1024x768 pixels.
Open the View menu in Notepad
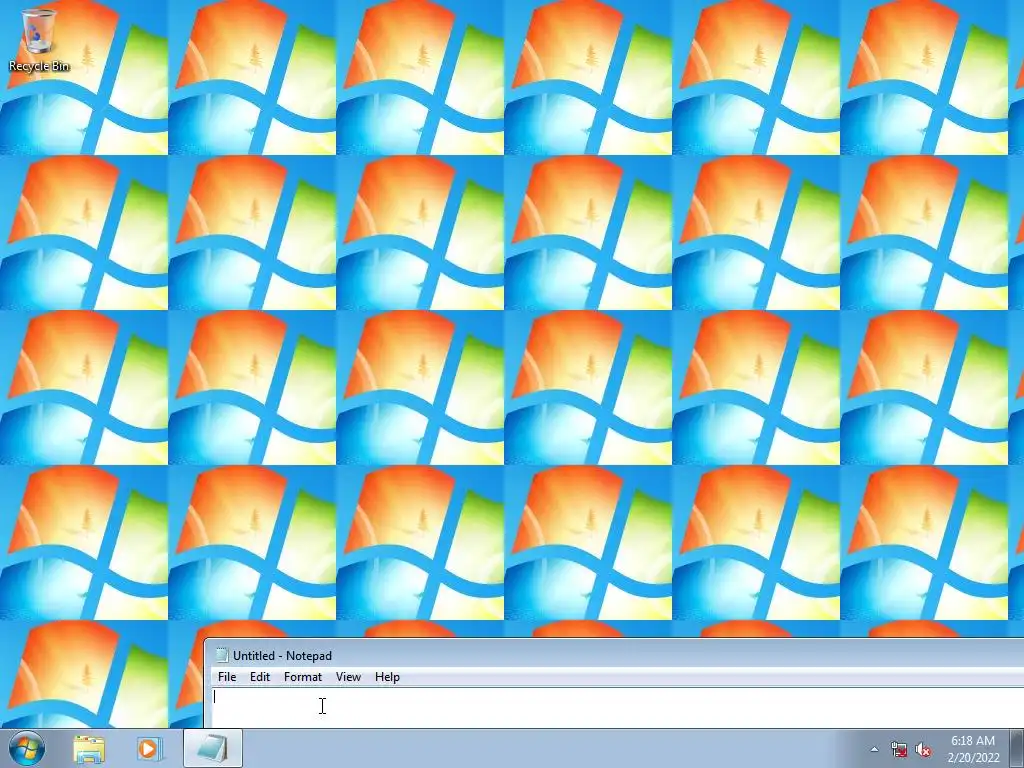coord(348,677)
